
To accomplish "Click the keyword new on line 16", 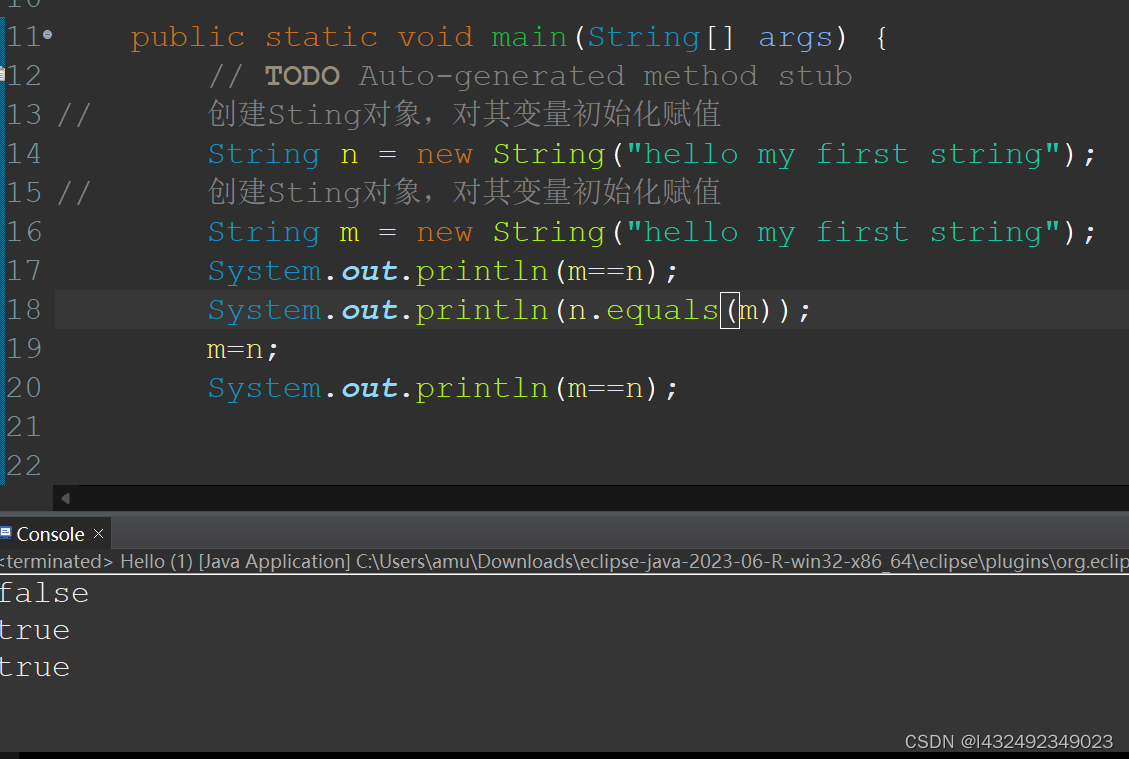I will [444, 231].
